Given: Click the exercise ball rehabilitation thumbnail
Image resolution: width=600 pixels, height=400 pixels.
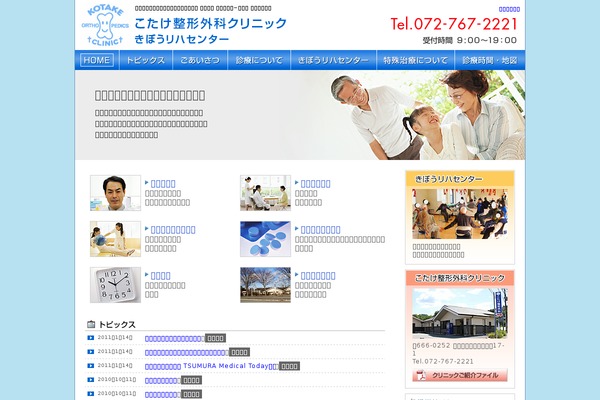Looking at the screenshot, I should 116,239.
